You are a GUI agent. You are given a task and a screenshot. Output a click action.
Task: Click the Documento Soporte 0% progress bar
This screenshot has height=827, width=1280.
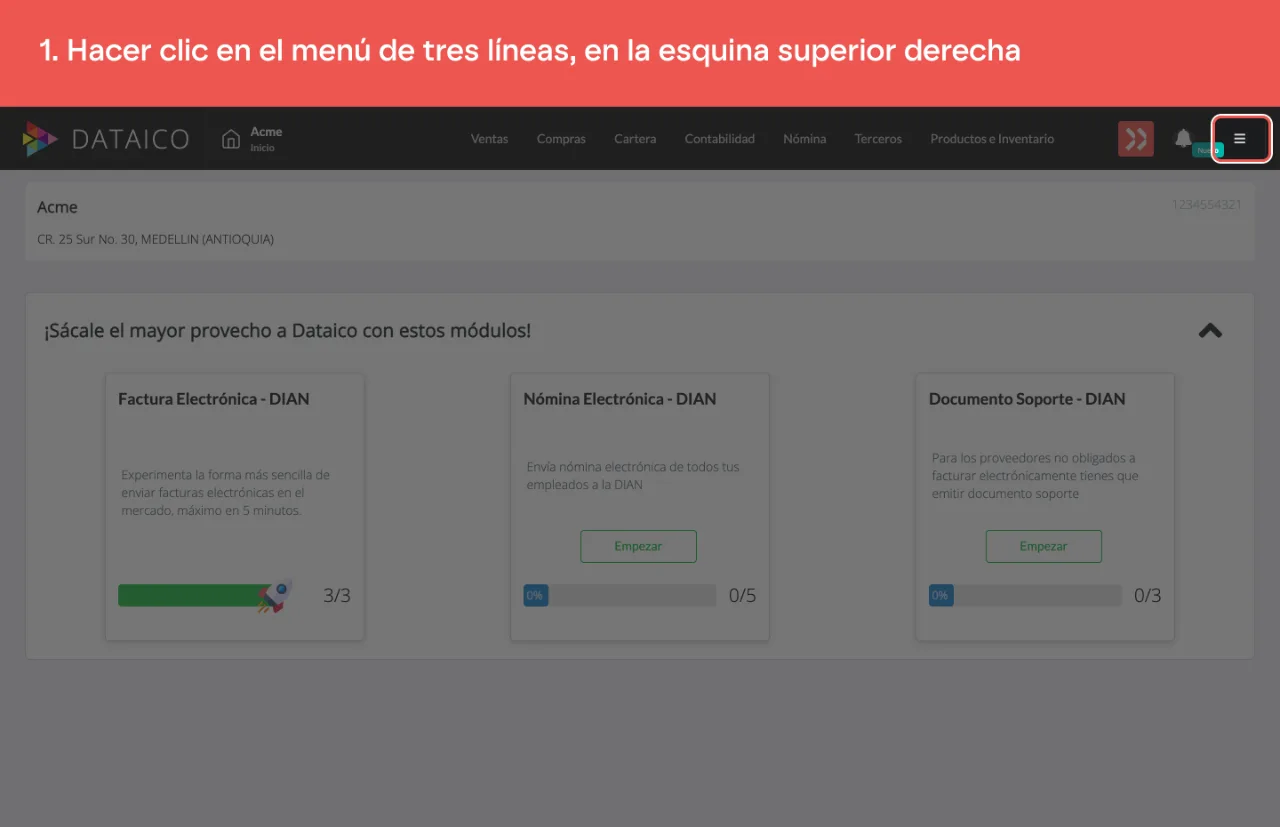1025,596
